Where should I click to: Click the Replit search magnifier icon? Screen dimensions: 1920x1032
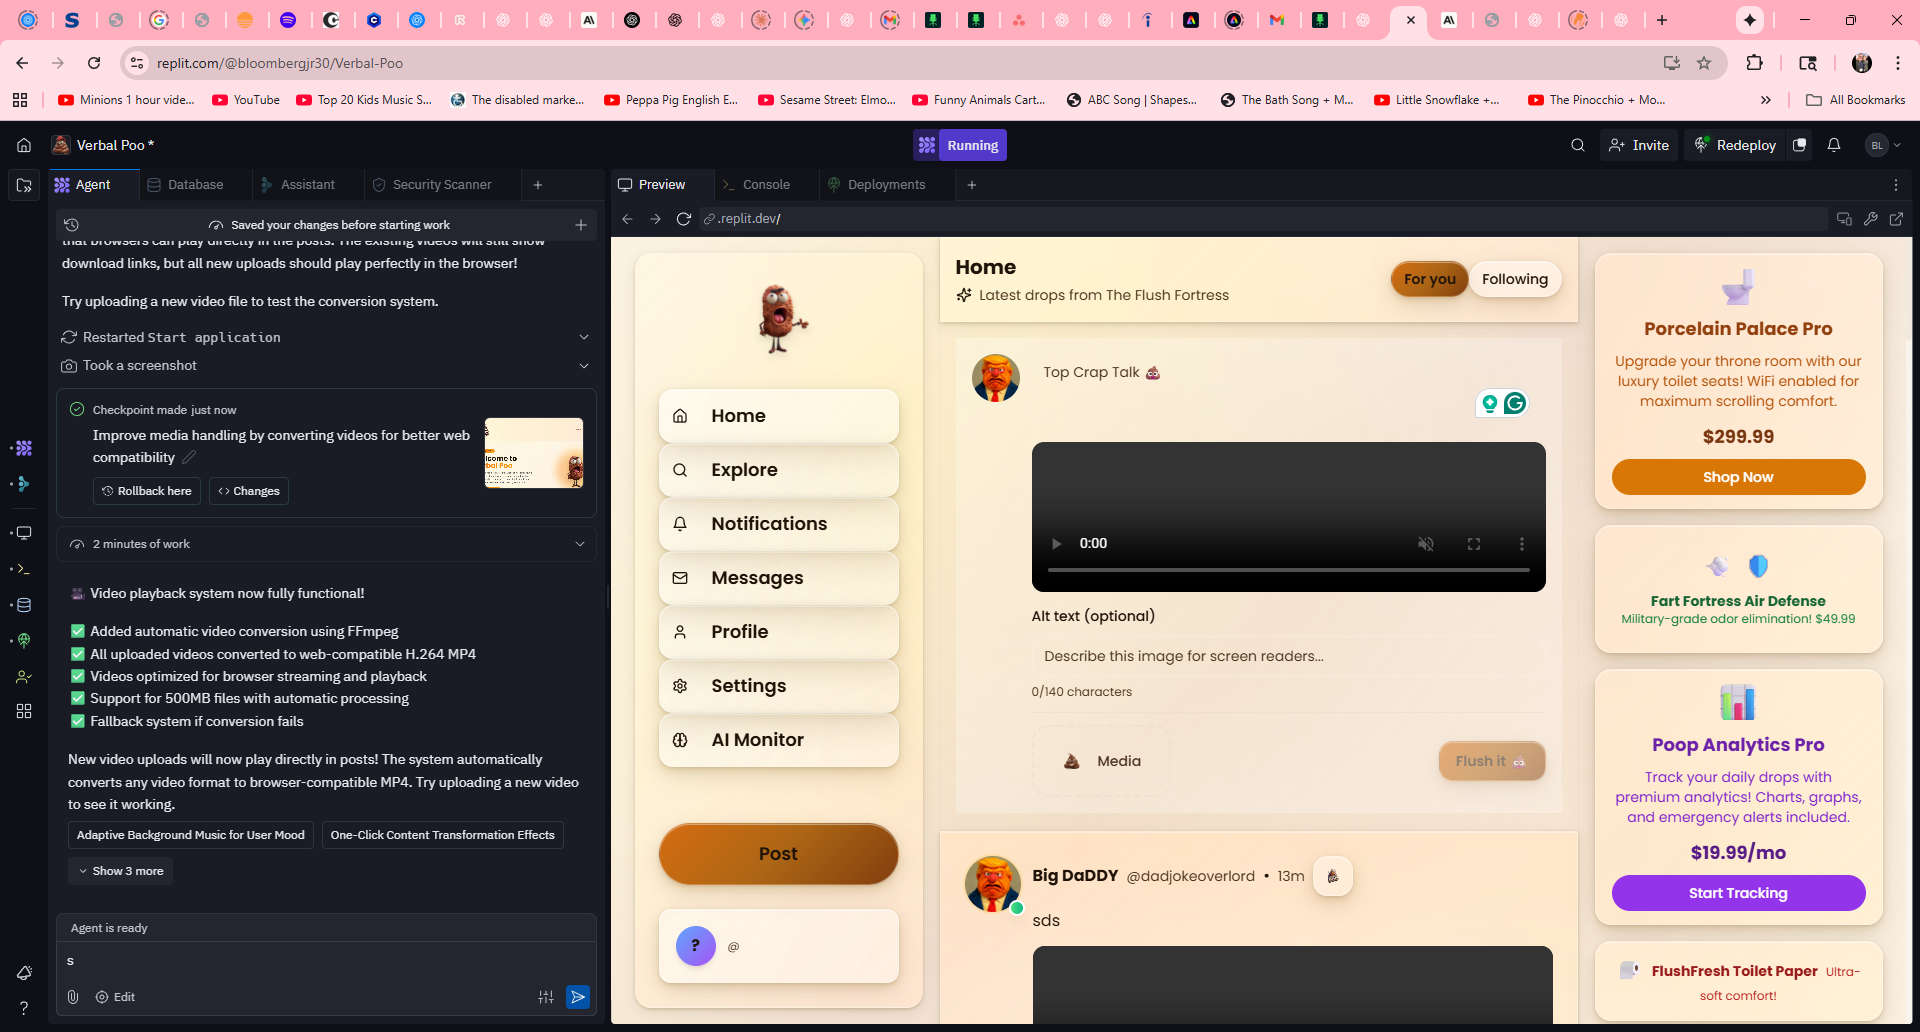pyautogui.click(x=1578, y=145)
